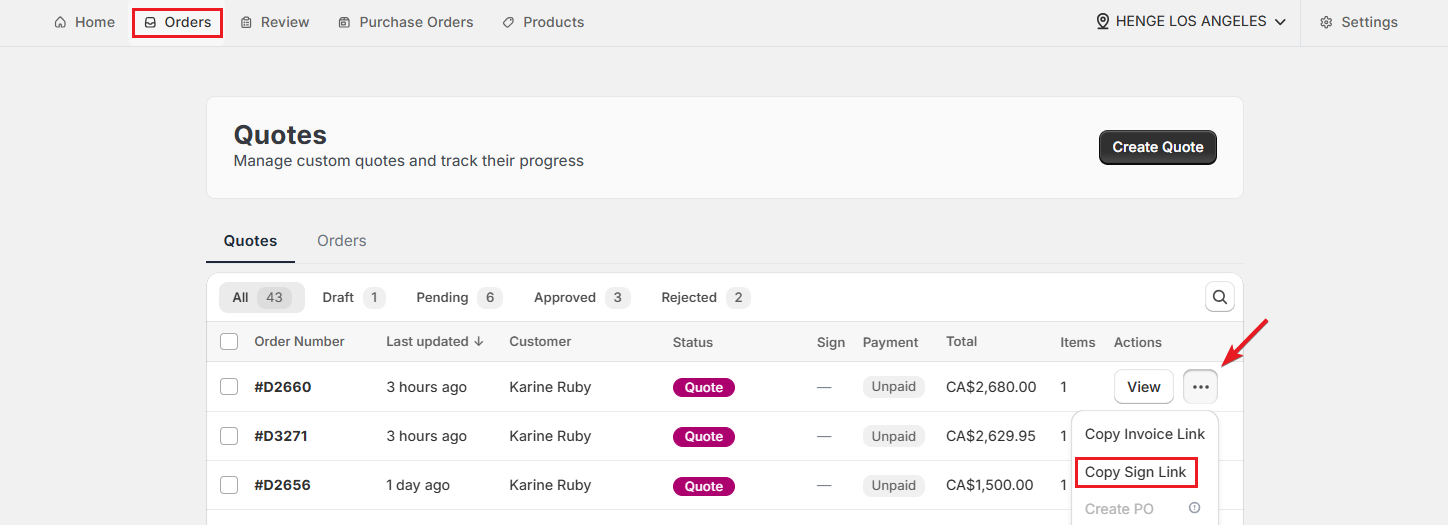Switch to the Quotes tab

coord(250,241)
